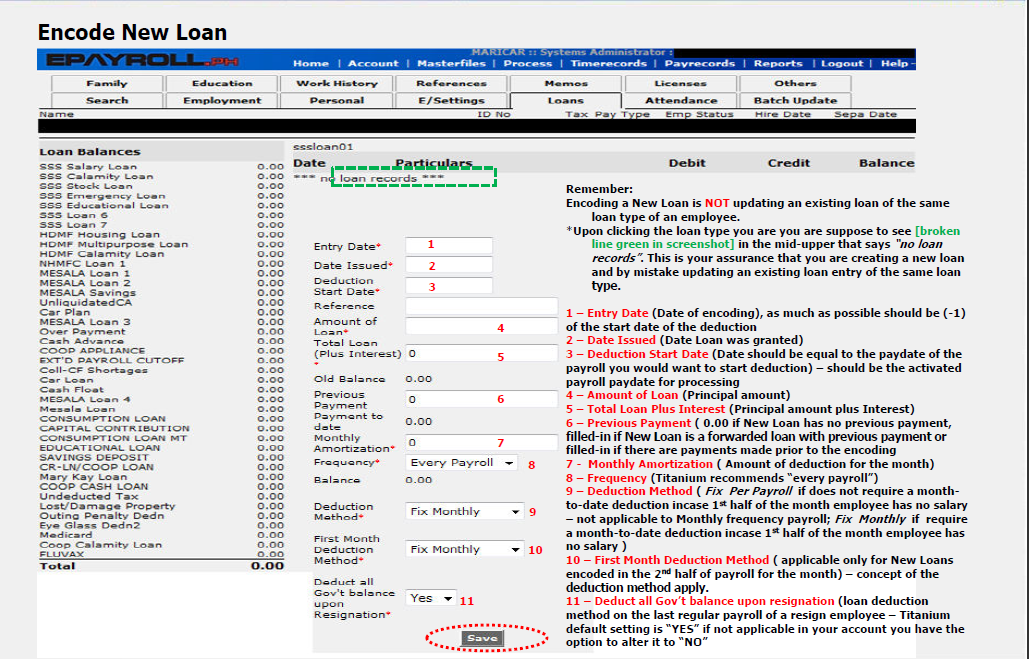Switch to the Personal tab
1029x659 pixels.
coord(337,100)
